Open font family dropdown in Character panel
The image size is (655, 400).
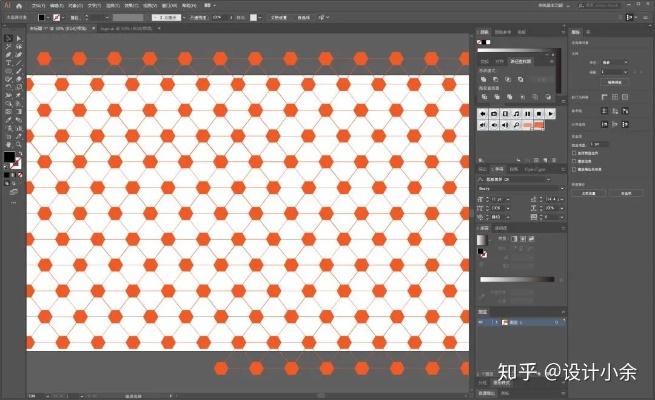(x=548, y=179)
